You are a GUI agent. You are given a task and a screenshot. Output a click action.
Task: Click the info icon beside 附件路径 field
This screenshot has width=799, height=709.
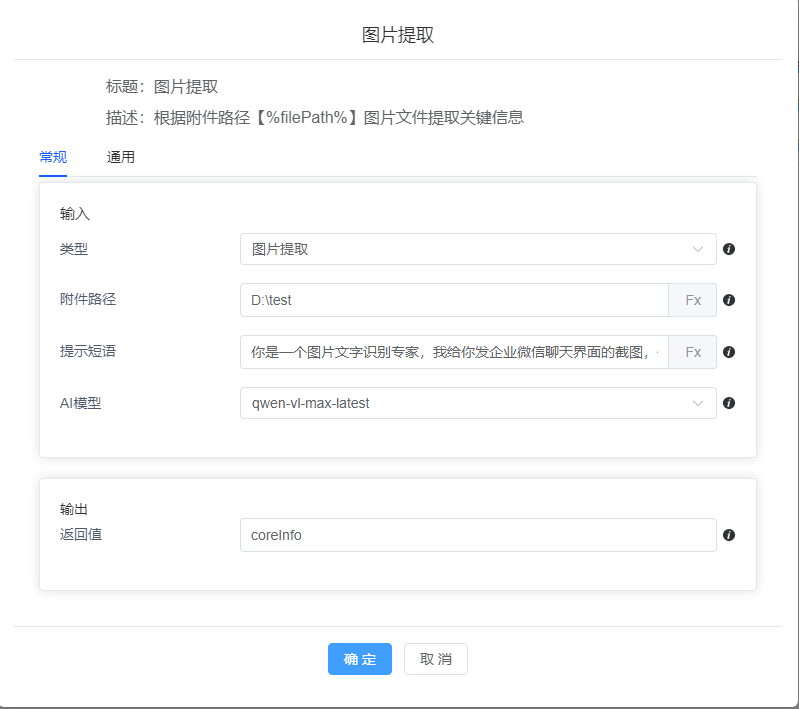coord(729,300)
